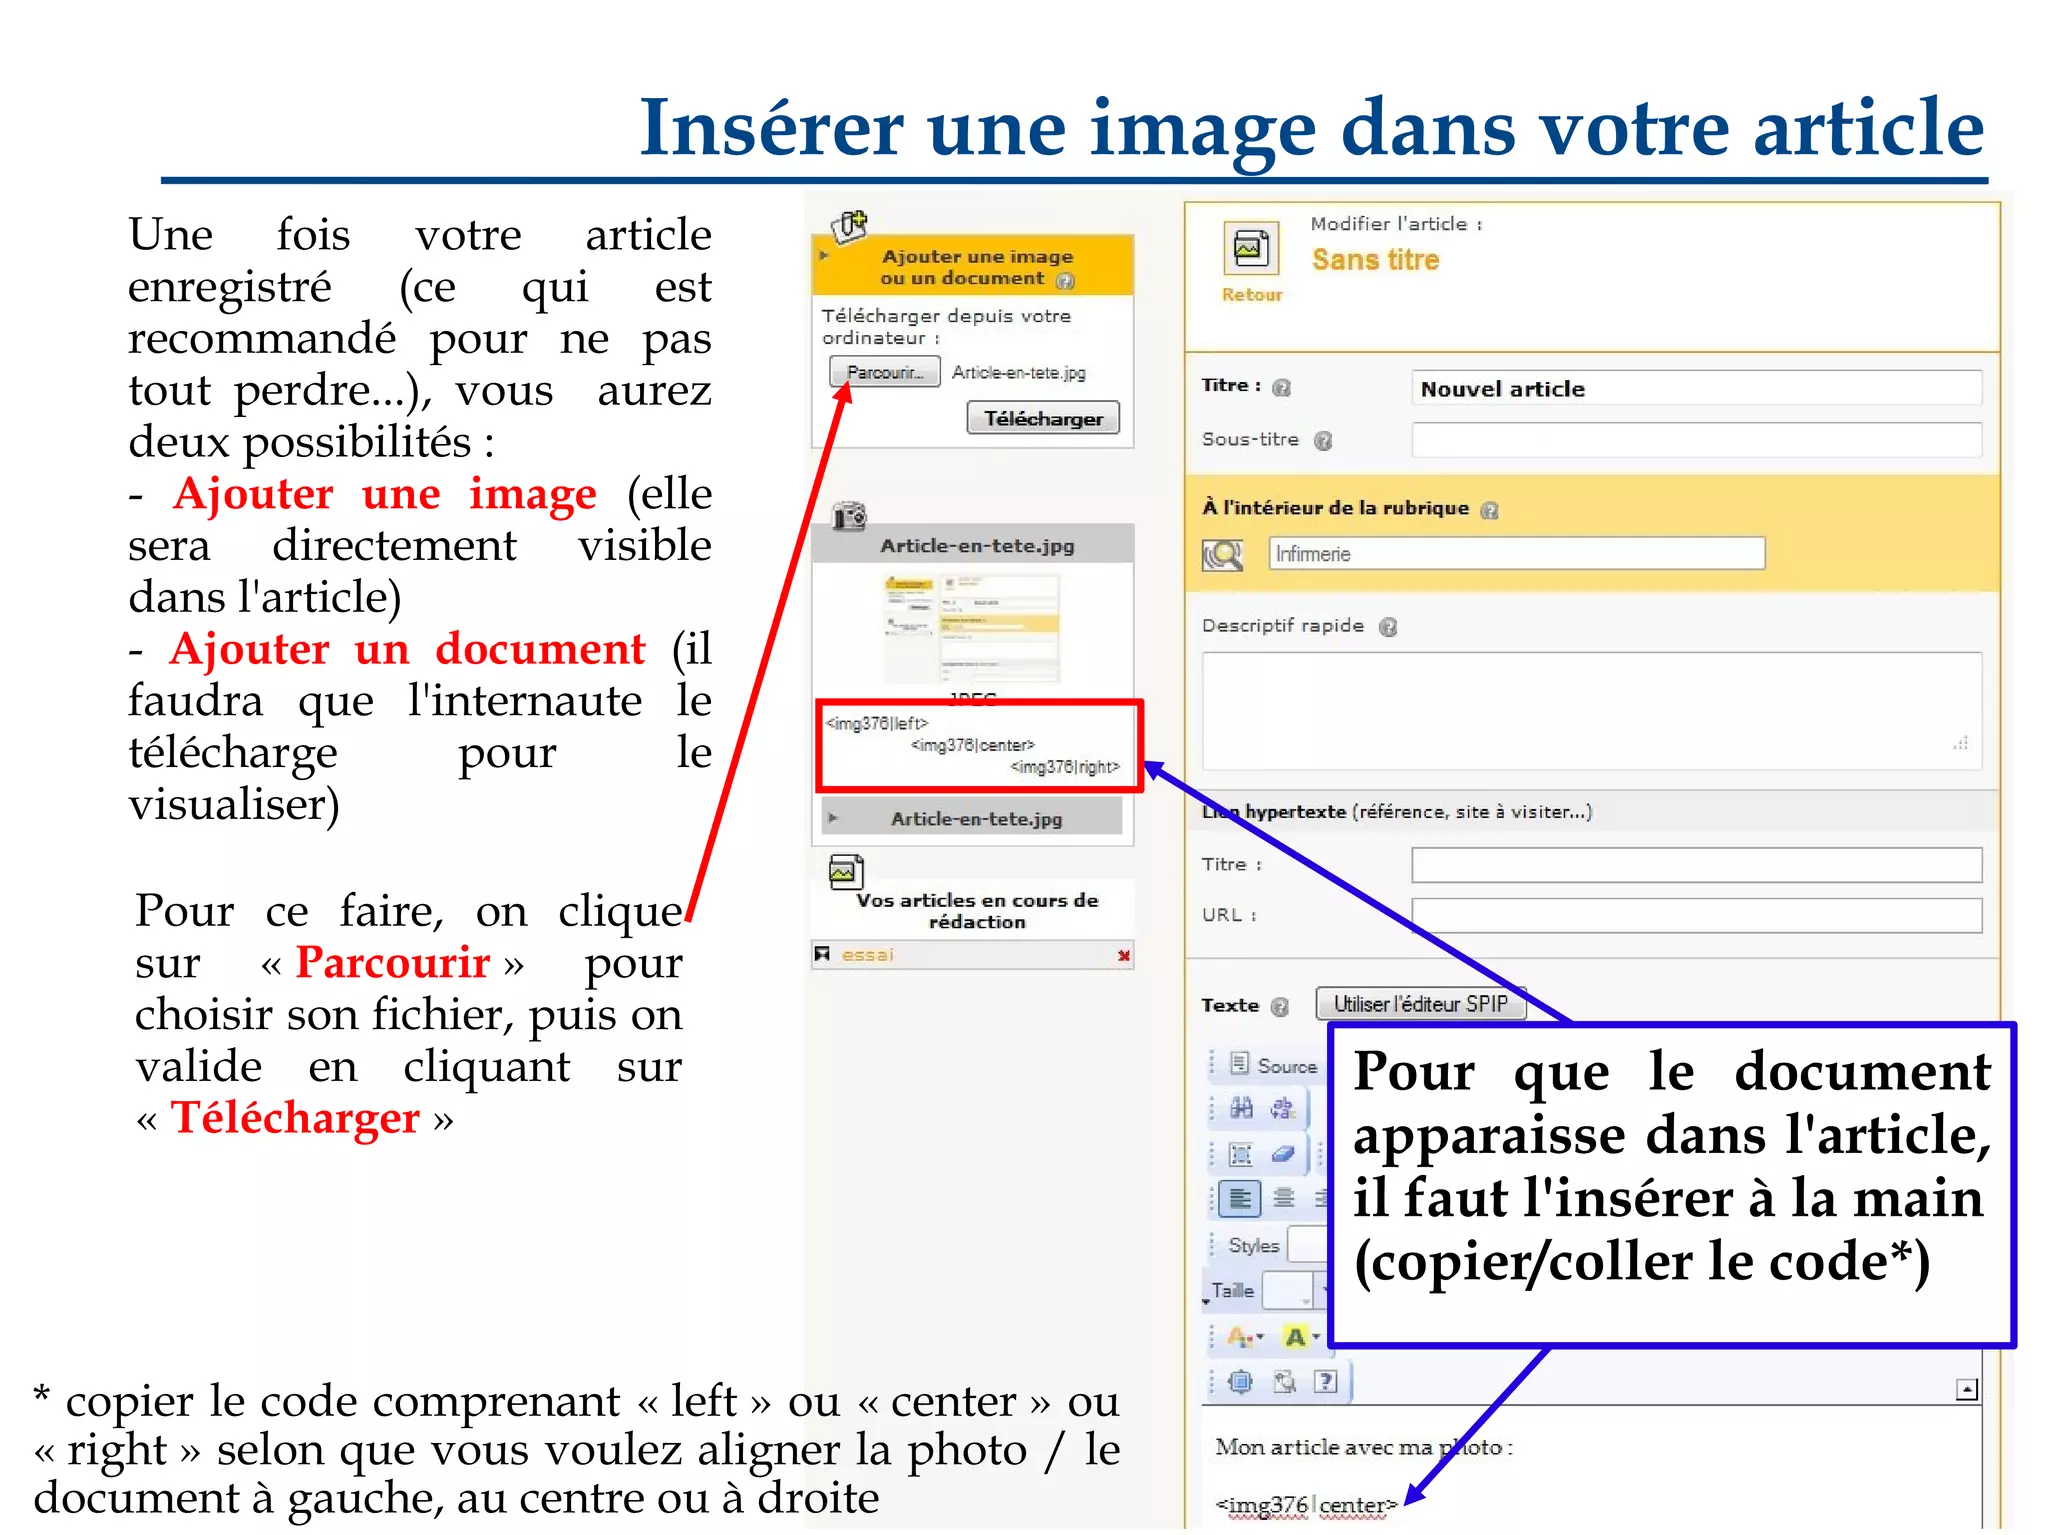Click the red X next to essai
The width and height of the screenshot is (2048, 1535).
click(x=1124, y=956)
